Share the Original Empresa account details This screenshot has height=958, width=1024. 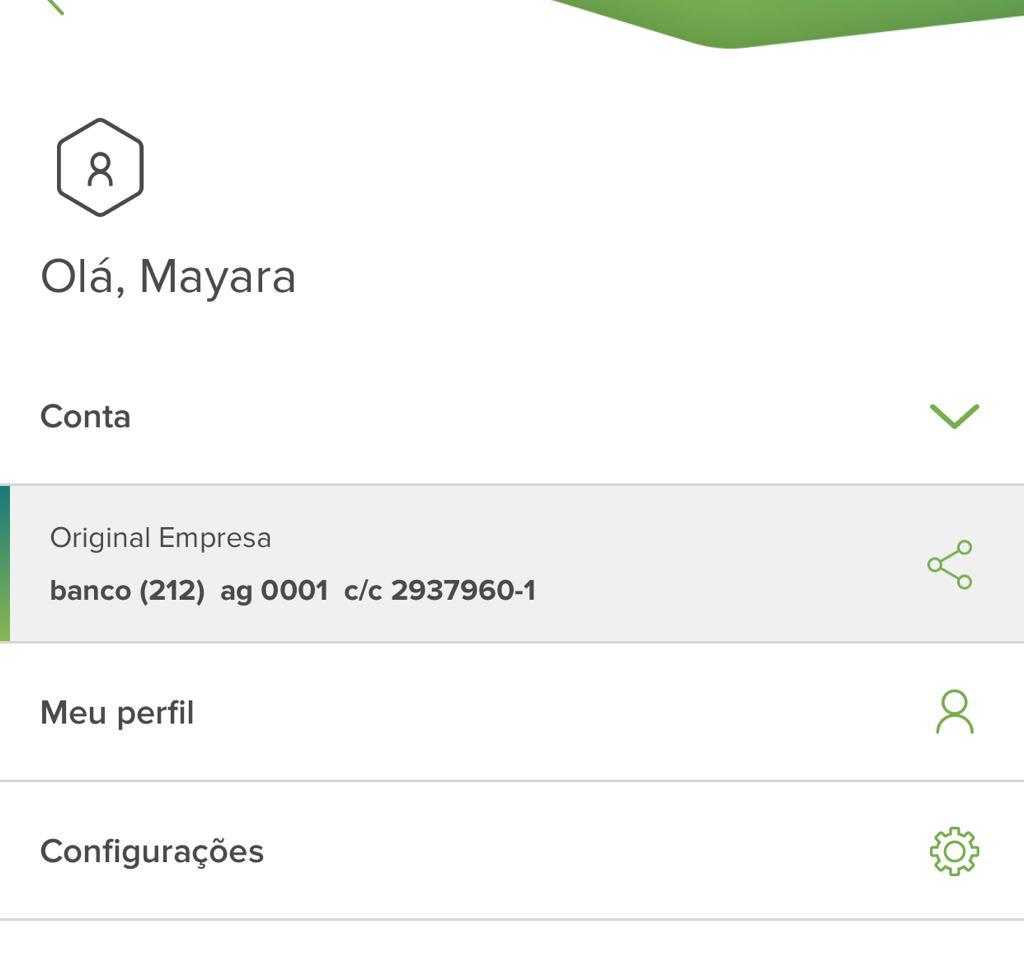coord(950,565)
